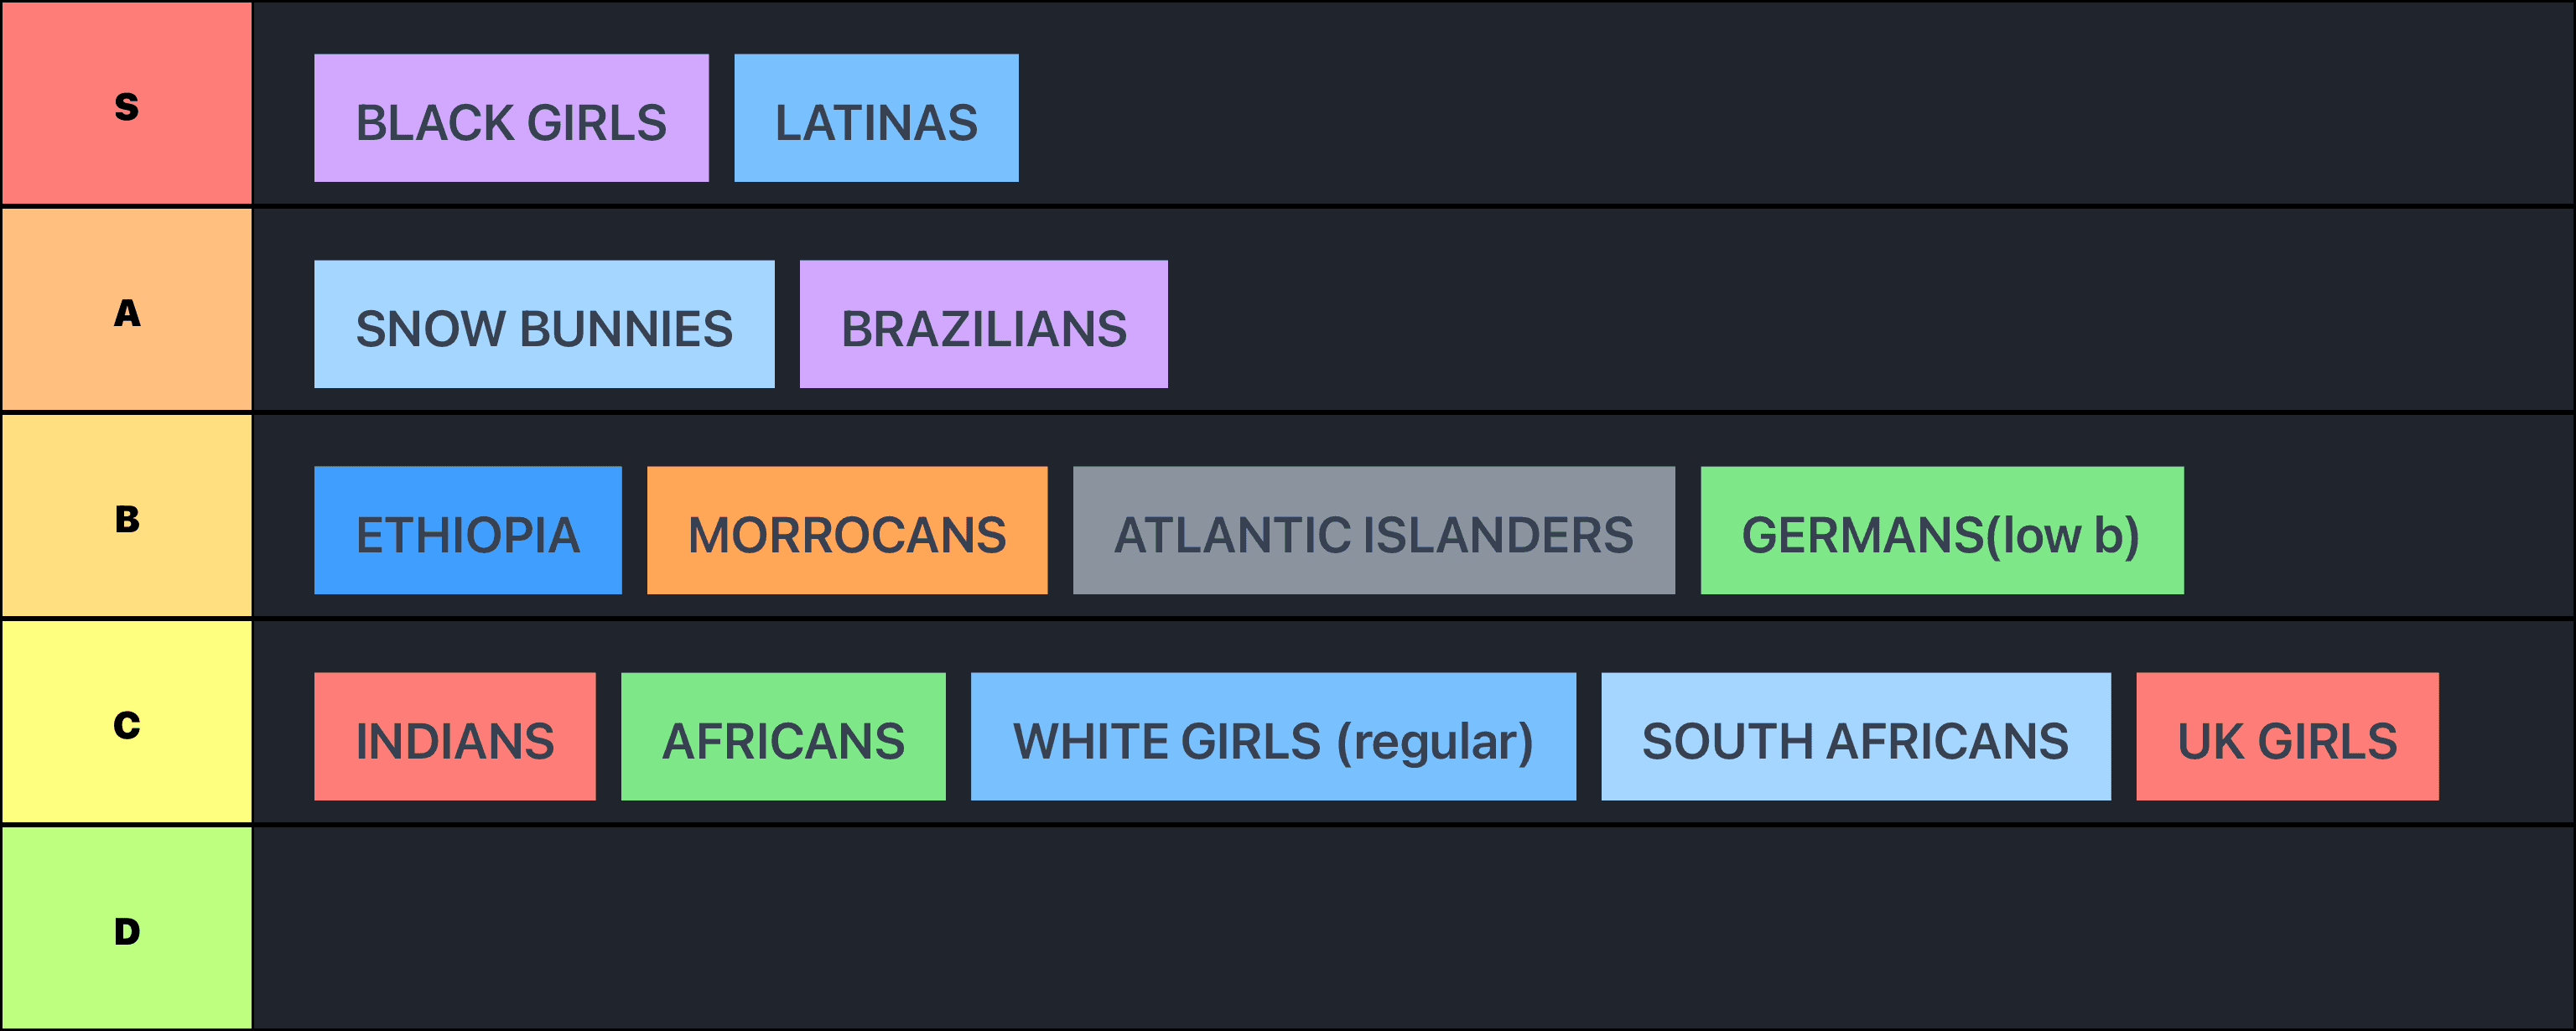This screenshot has height=1031, width=2576.
Task: Click the BRAZILIANS tile
Action: pyautogui.click(x=983, y=324)
